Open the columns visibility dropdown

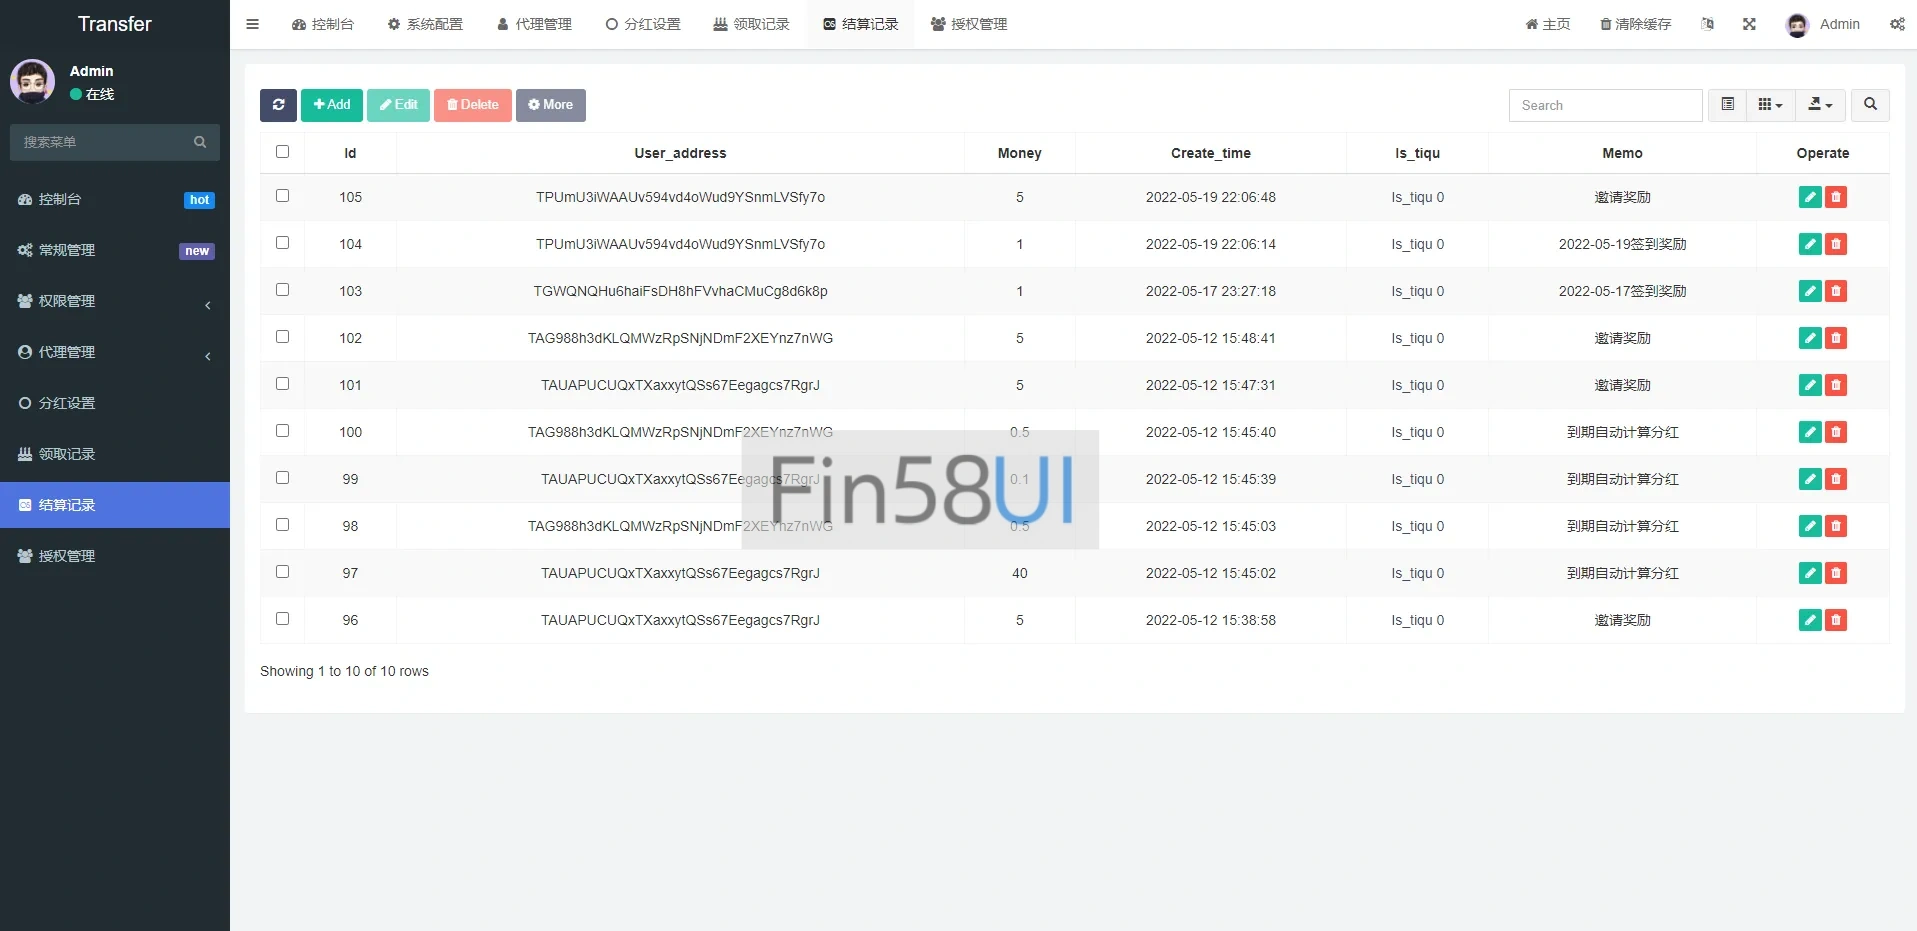pos(1770,105)
